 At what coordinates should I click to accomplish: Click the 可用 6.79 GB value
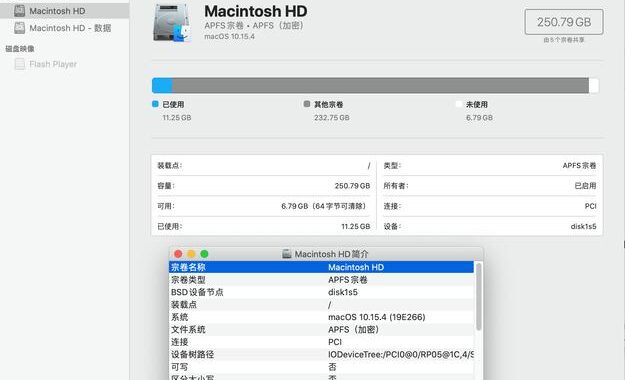tap(323, 206)
